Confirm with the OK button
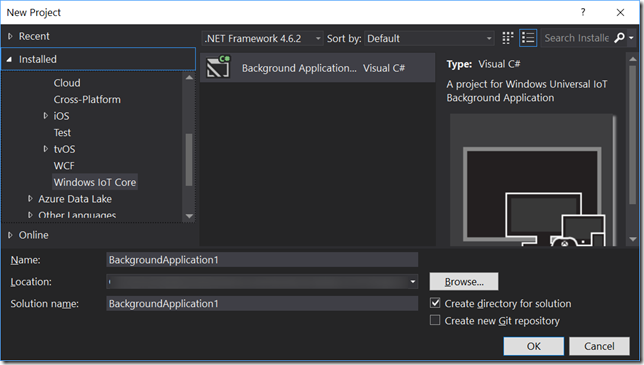Viewport: 644px width, 365px height. (534, 346)
